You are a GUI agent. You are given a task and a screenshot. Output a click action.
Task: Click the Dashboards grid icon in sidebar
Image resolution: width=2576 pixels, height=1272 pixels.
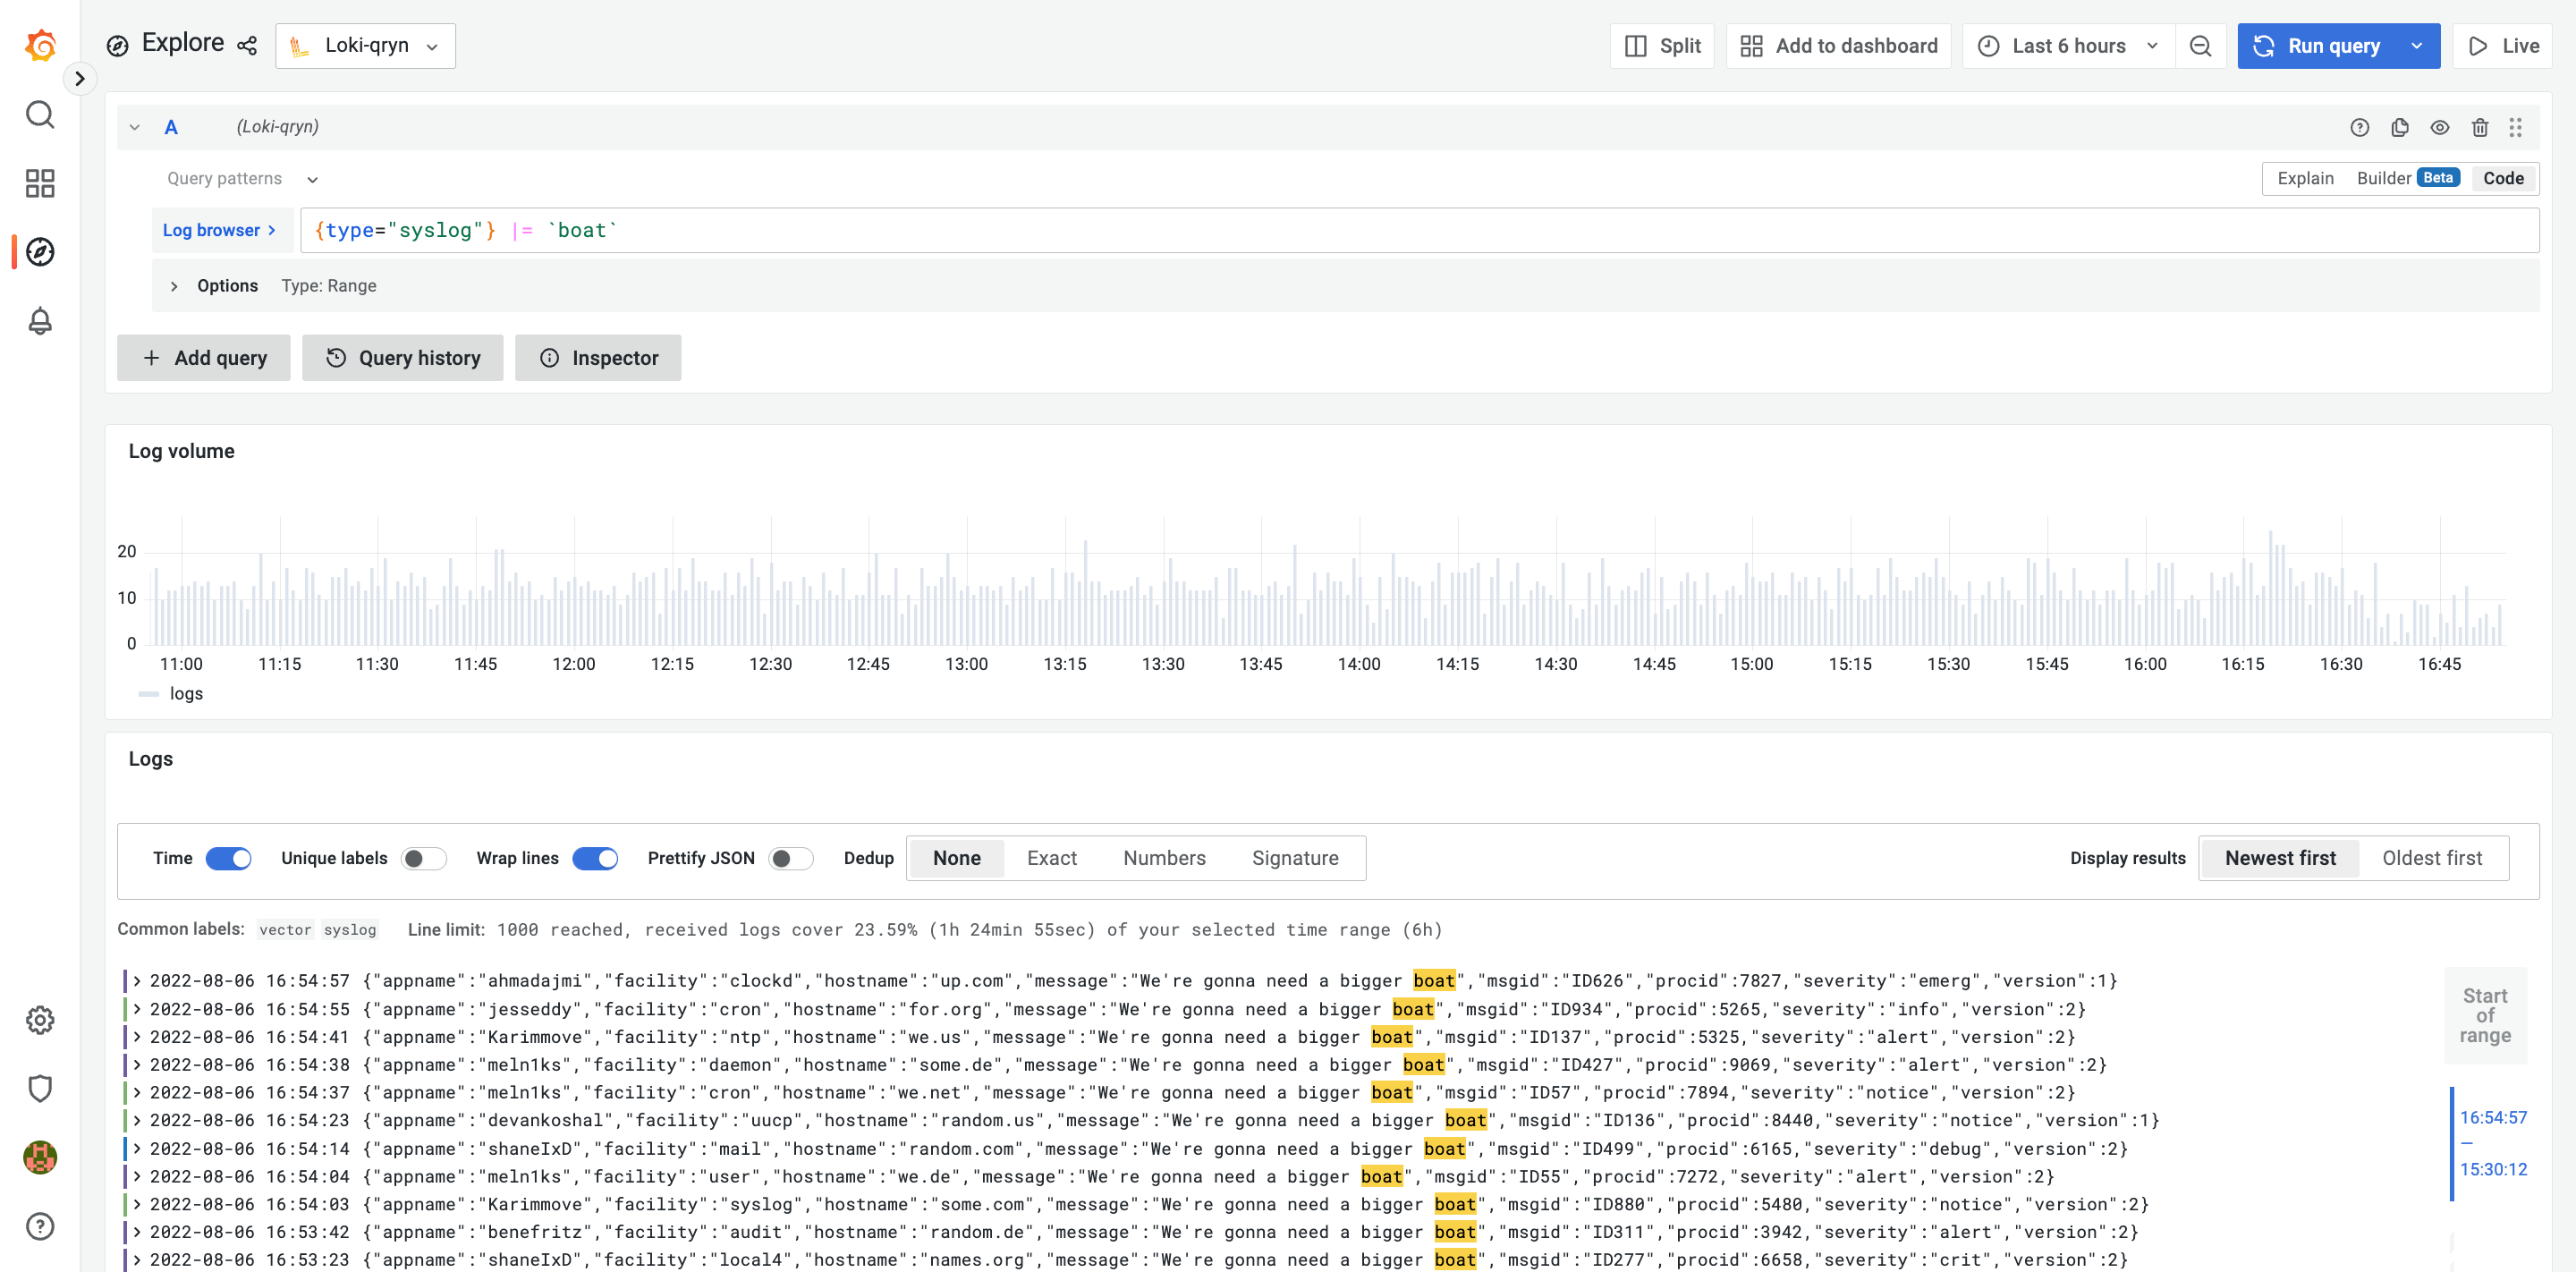pyautogui.click(x=40, y=183)
